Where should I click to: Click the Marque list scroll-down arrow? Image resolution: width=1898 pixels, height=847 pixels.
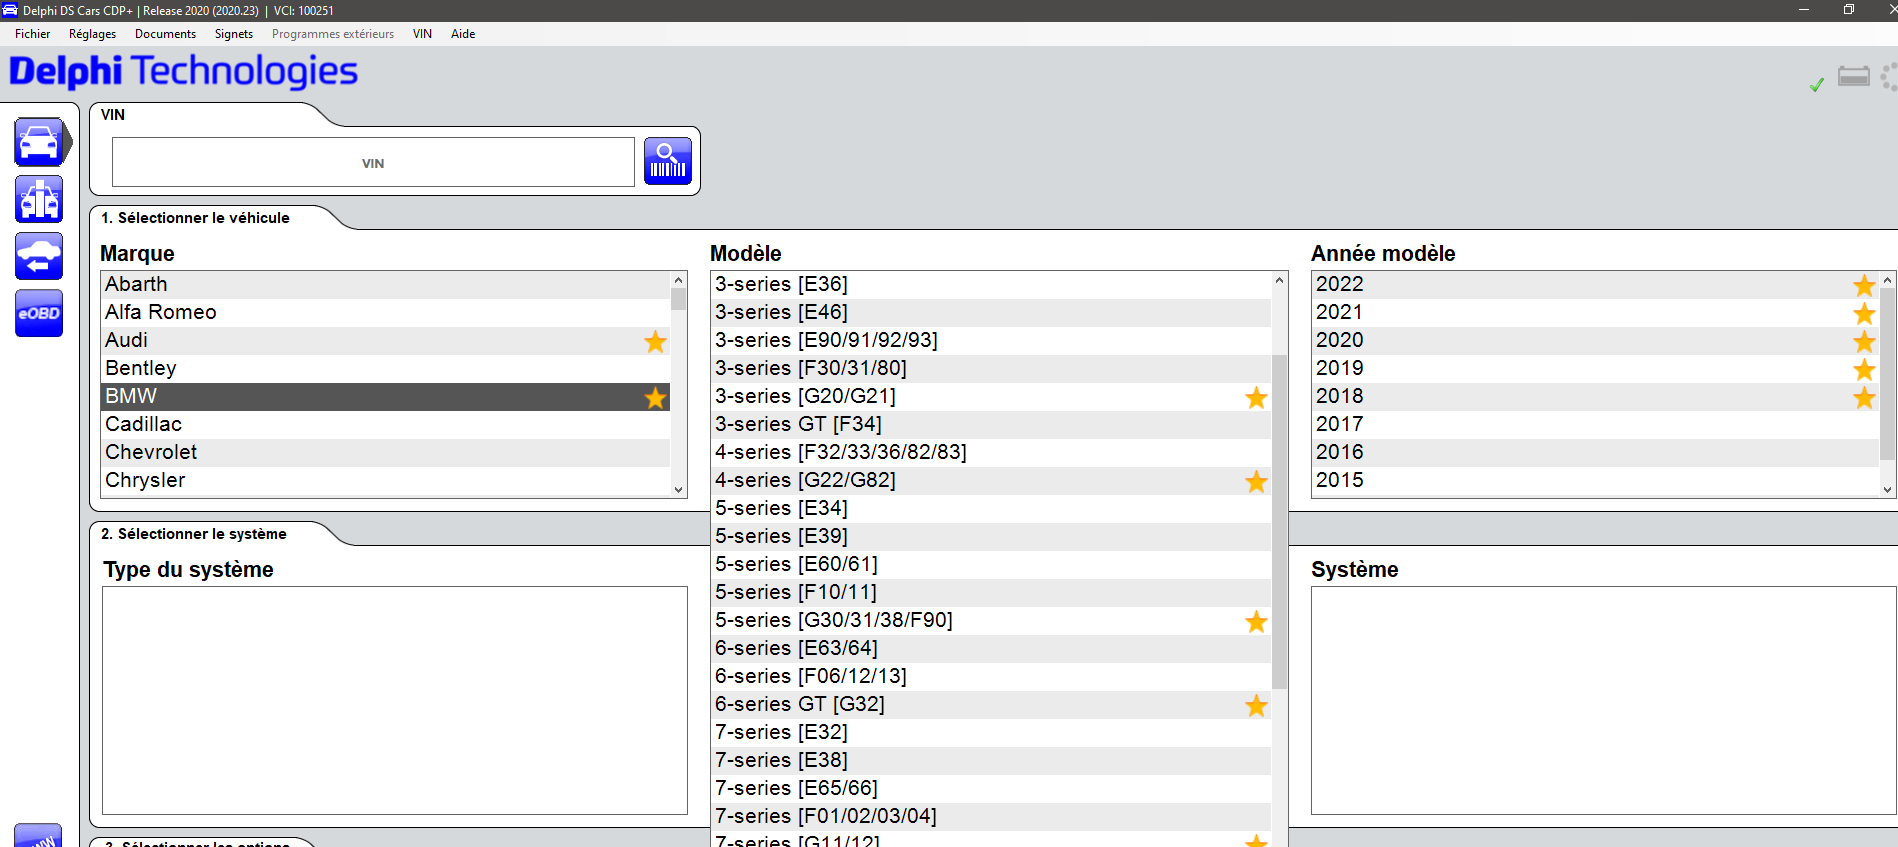pos(678,489)
